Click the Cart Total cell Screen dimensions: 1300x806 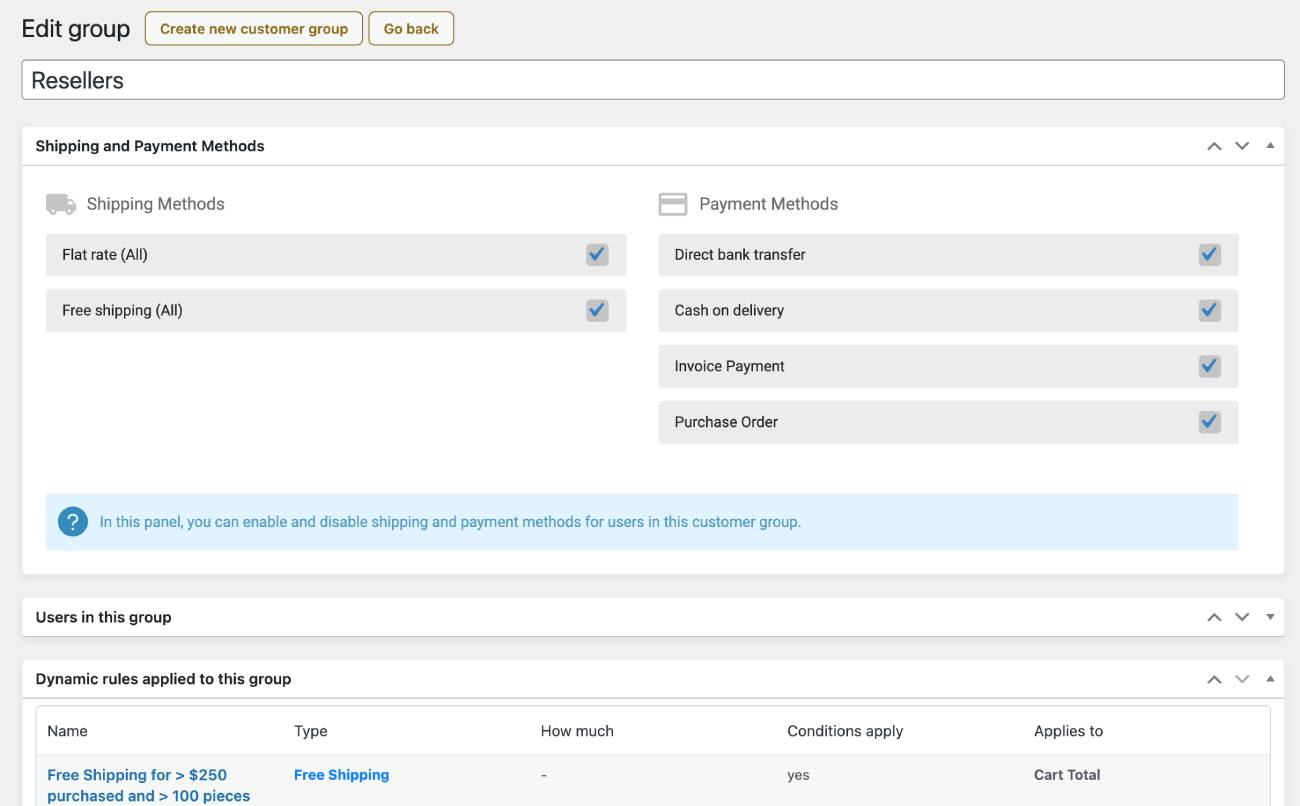click(x=1067, y=775)
